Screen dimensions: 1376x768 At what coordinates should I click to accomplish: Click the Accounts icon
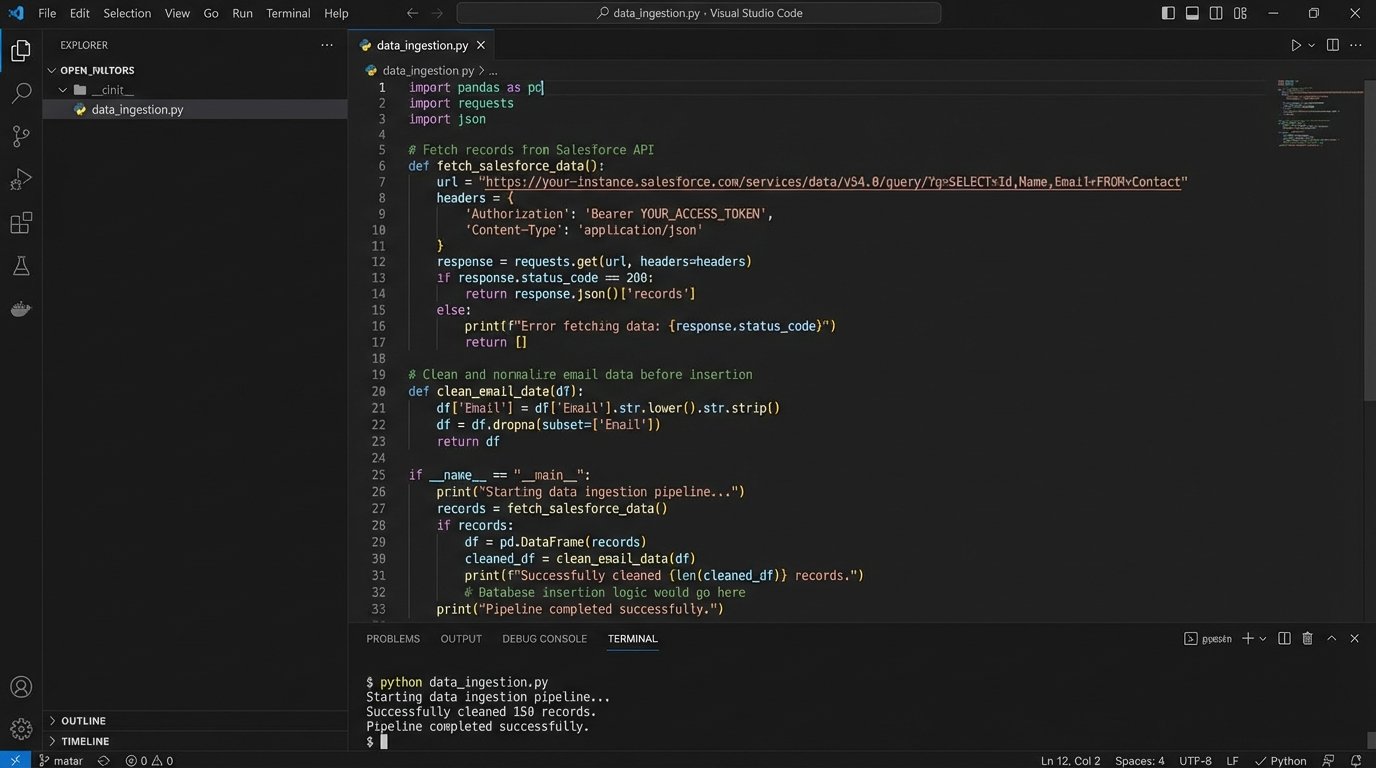(21, 687)
